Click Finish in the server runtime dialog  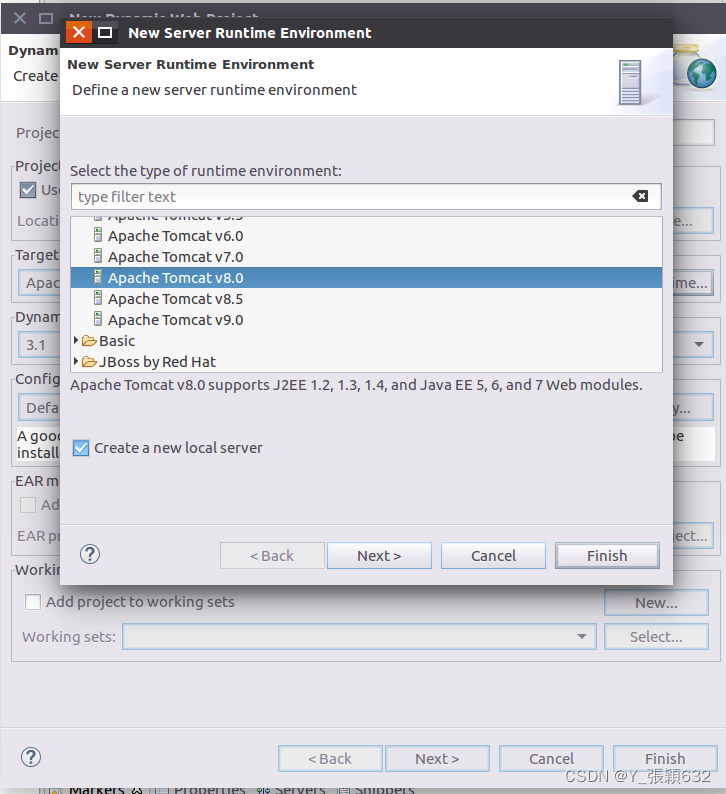(x=607, y=555)
